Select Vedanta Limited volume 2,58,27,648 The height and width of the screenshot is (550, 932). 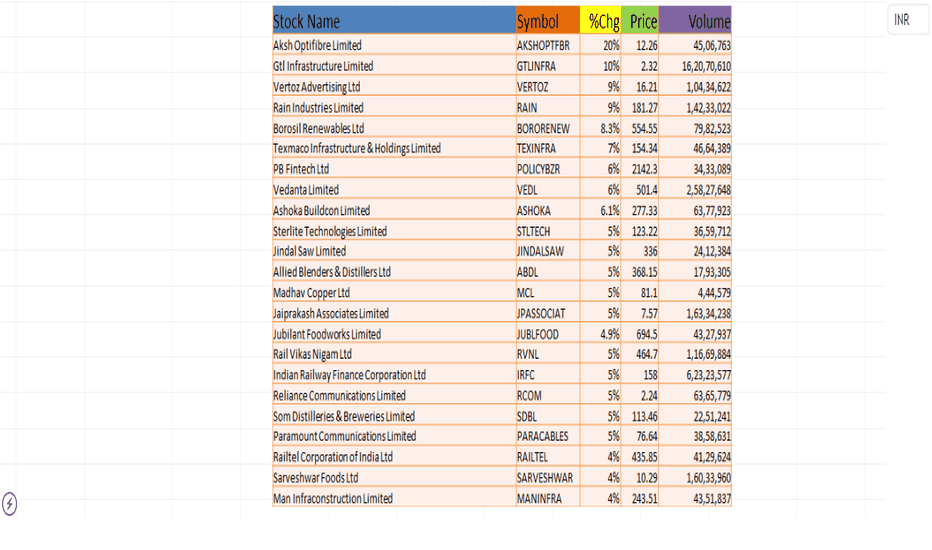pyautogui.click(x=695, y=190)
